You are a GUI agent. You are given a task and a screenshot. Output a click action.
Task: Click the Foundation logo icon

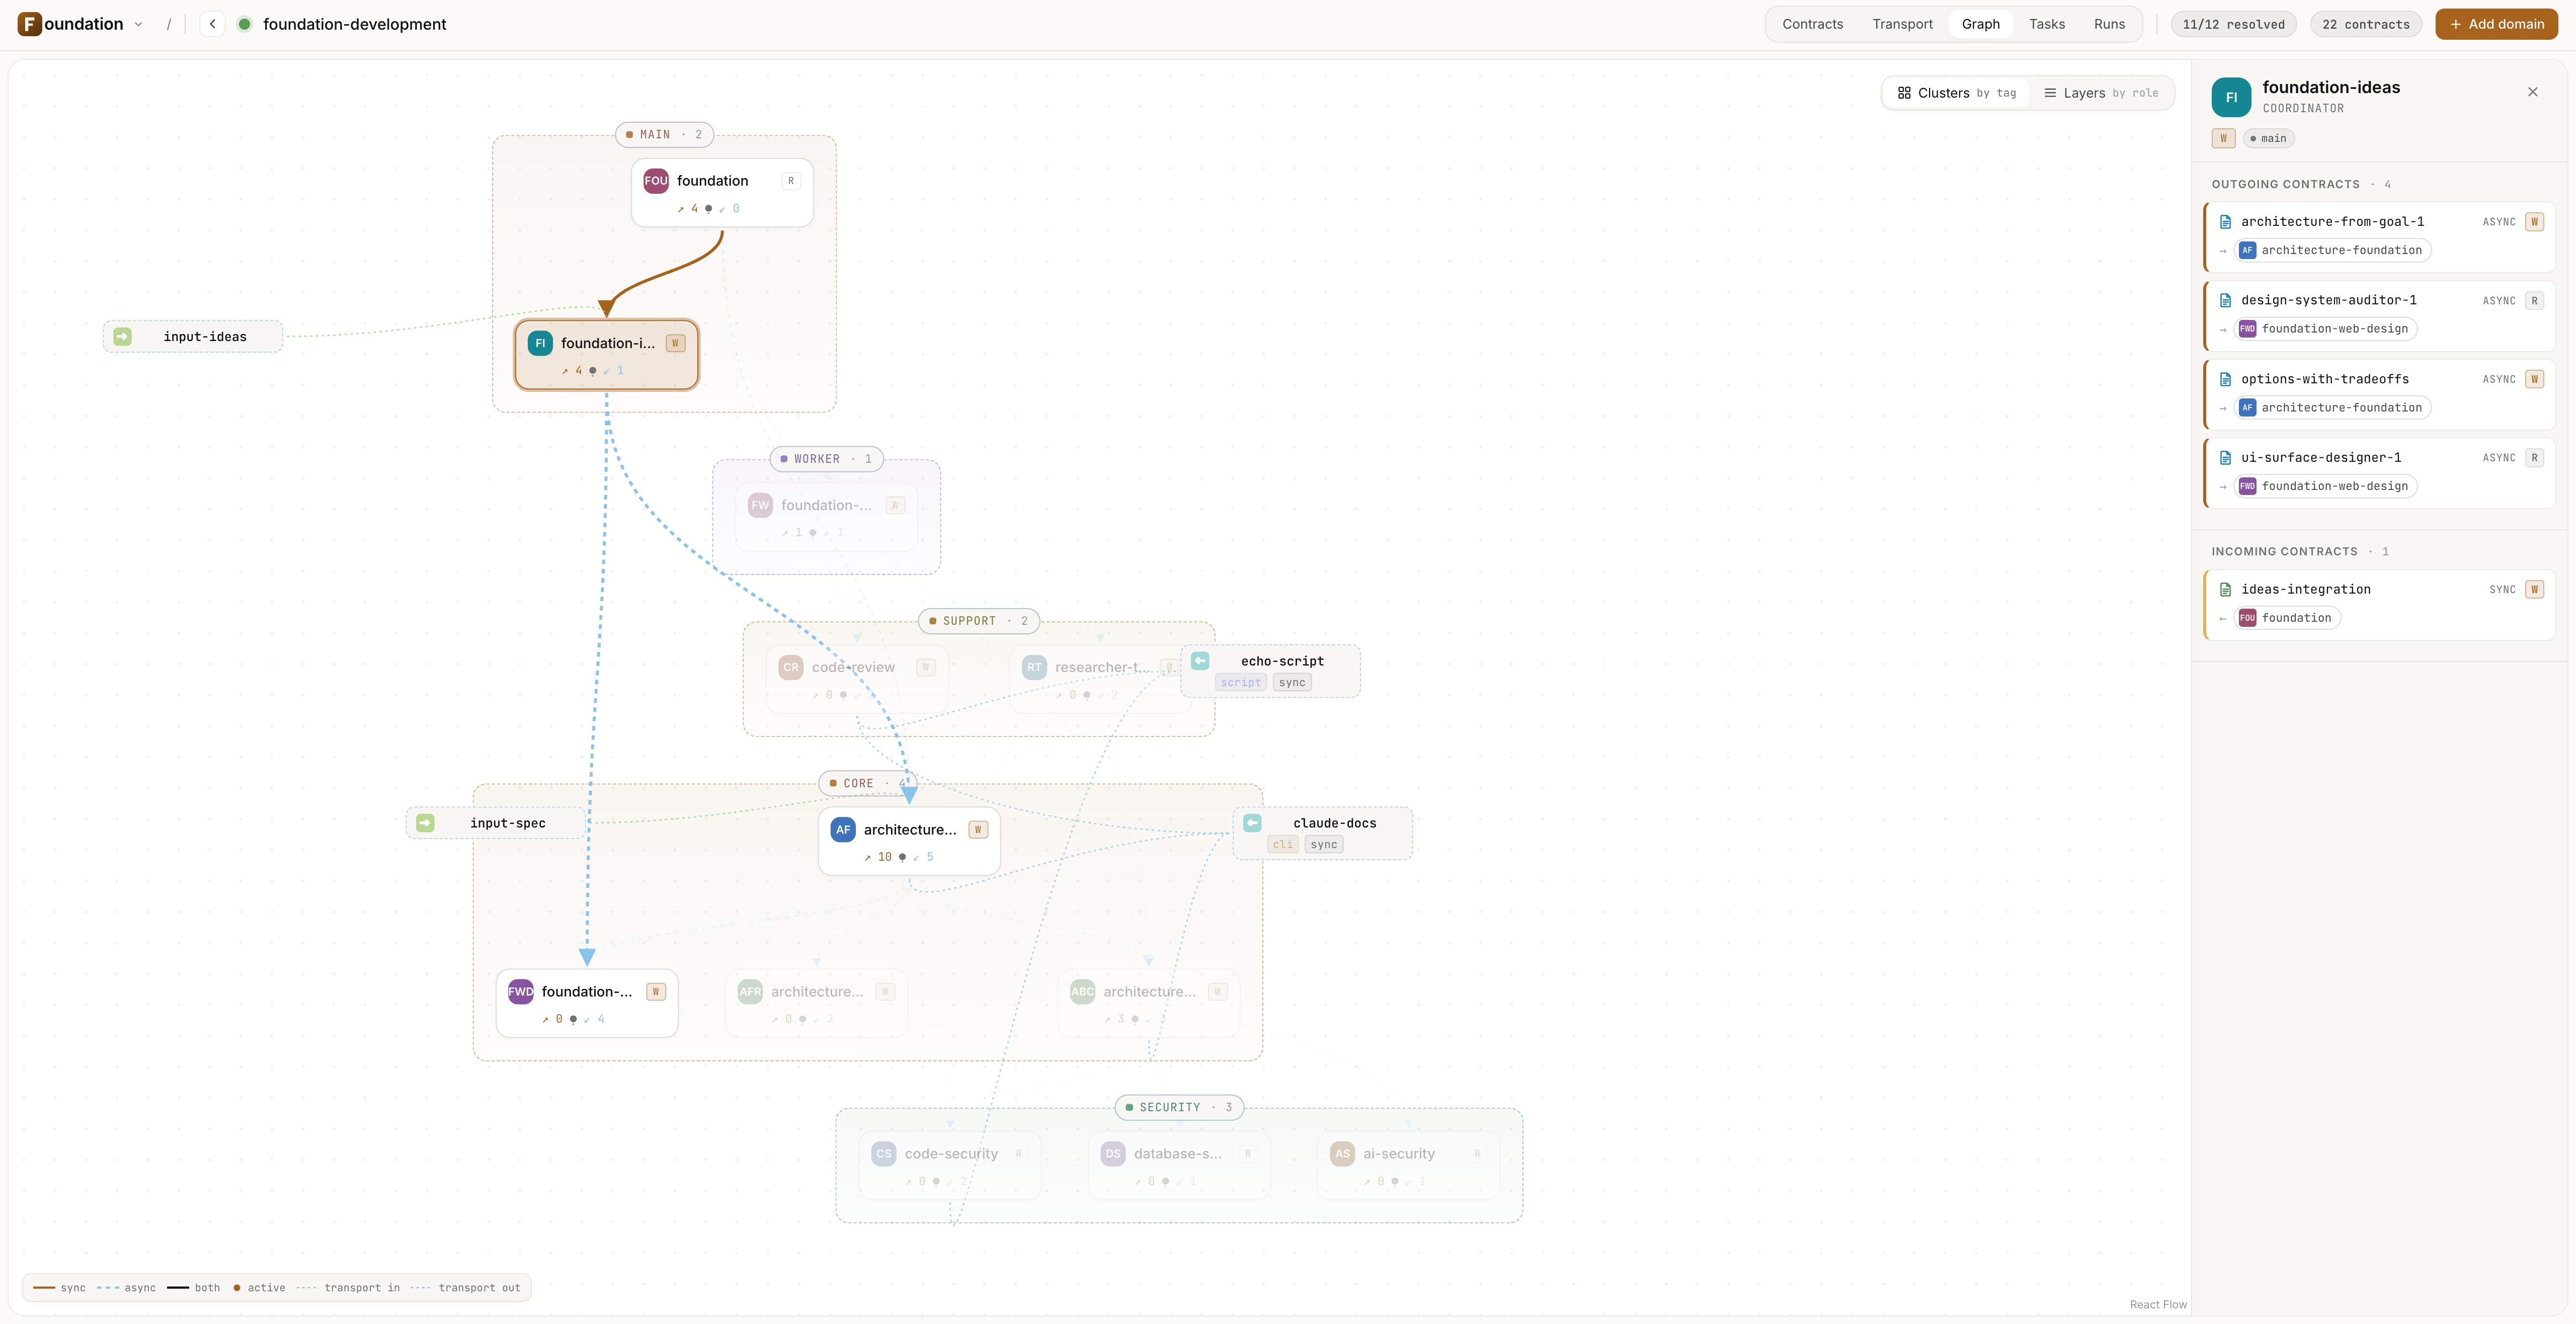click(x=30, y=24)
